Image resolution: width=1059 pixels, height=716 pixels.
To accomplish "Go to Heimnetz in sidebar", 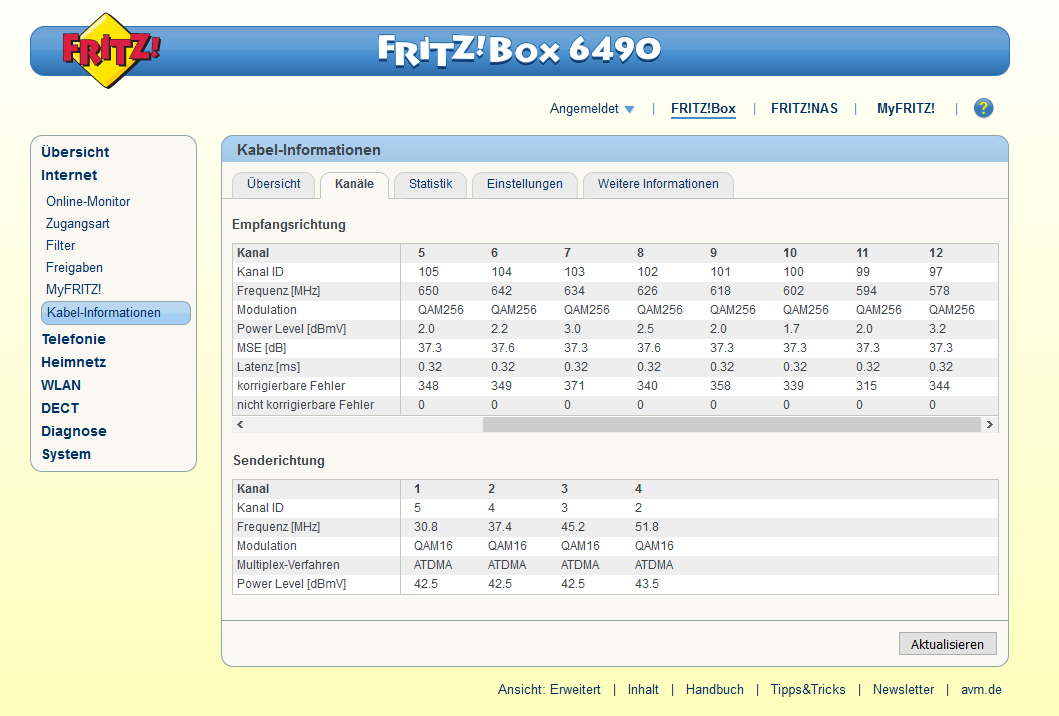I will (73, 362).
